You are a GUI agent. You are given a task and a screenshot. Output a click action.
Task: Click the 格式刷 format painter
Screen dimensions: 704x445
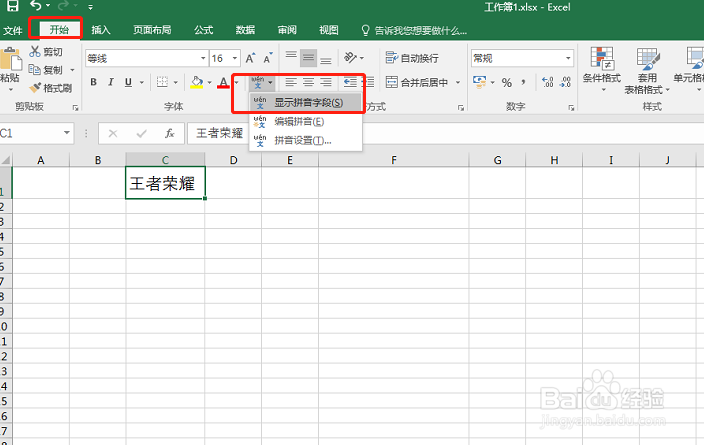click(x=50, y=88)
